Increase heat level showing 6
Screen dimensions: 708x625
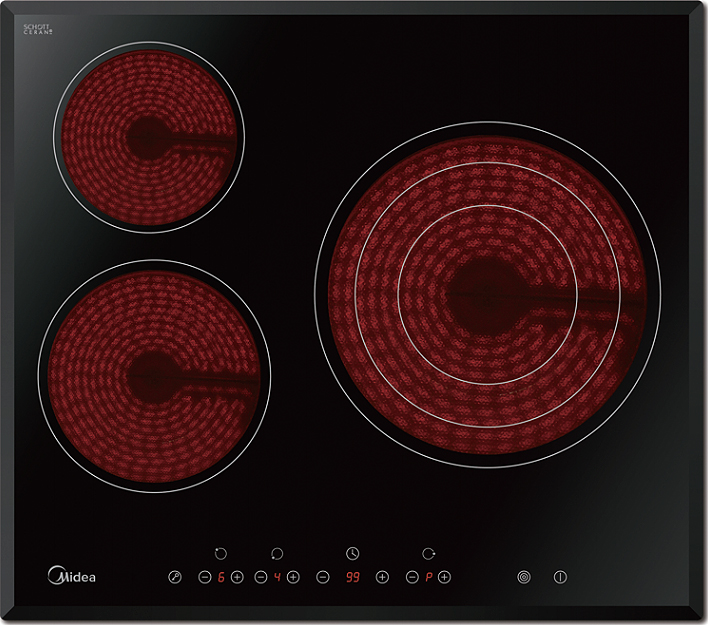click(x=237, y=577)
